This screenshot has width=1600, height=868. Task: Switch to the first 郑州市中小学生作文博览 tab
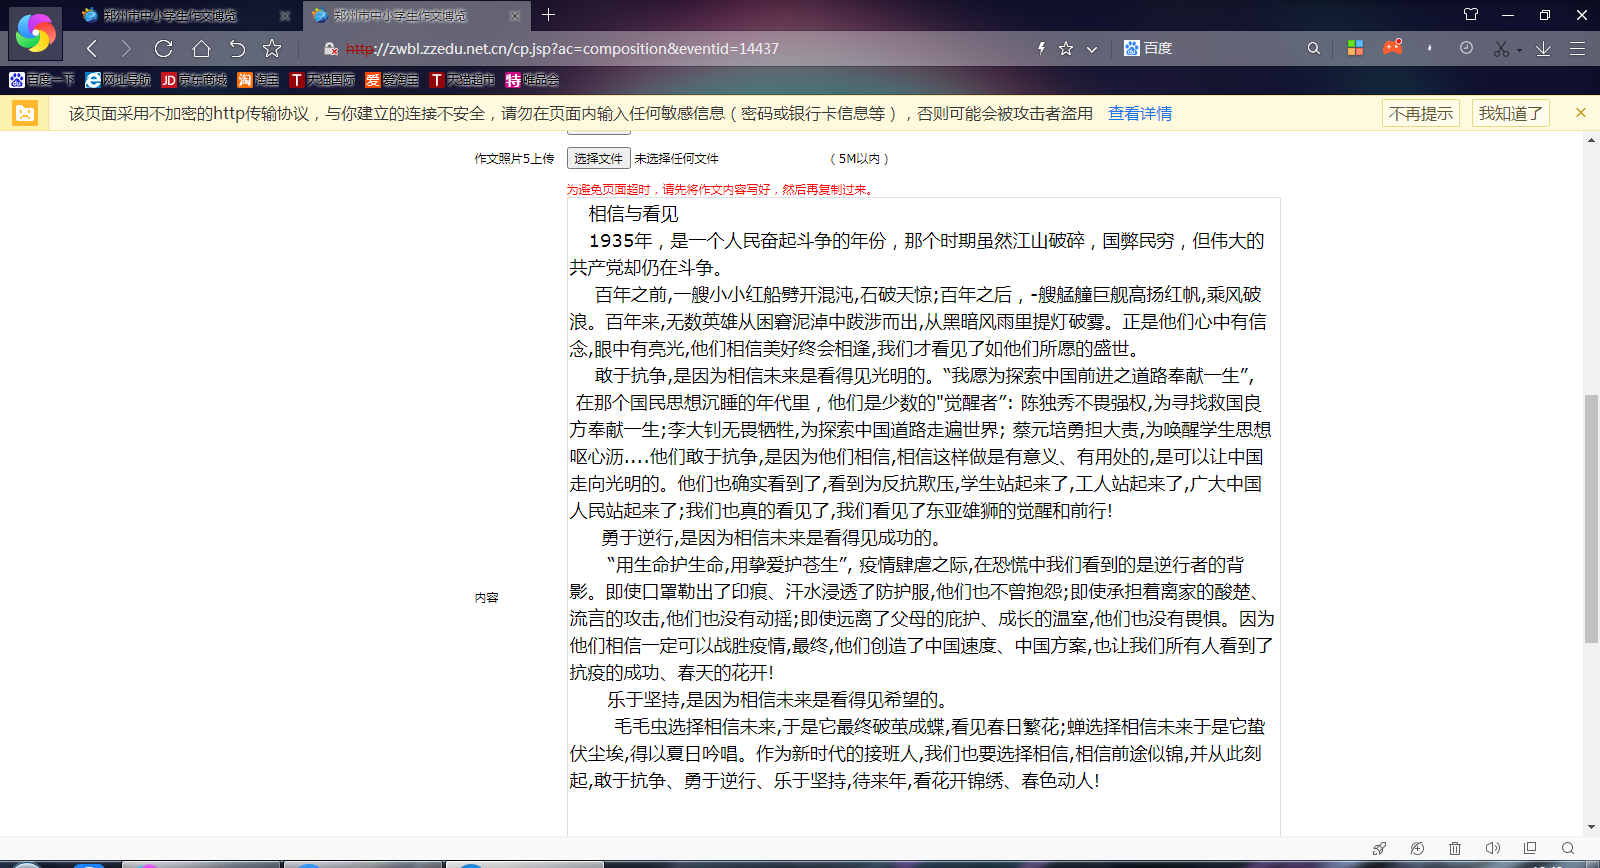coord(170,15)
